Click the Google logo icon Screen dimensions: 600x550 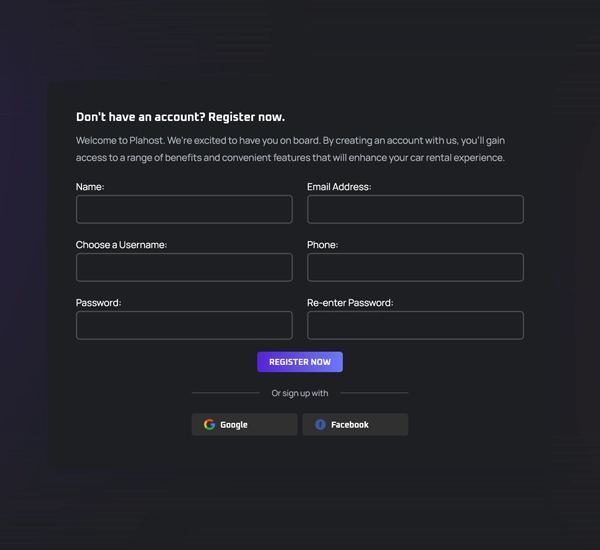tap(209, 425)
